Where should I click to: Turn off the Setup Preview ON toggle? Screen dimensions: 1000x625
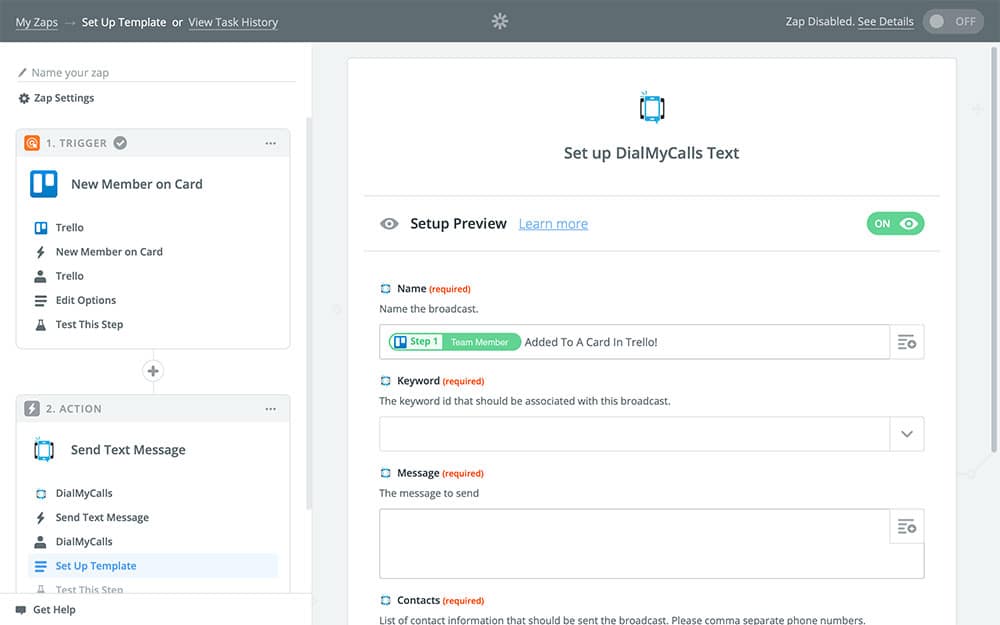coord(895,224)
